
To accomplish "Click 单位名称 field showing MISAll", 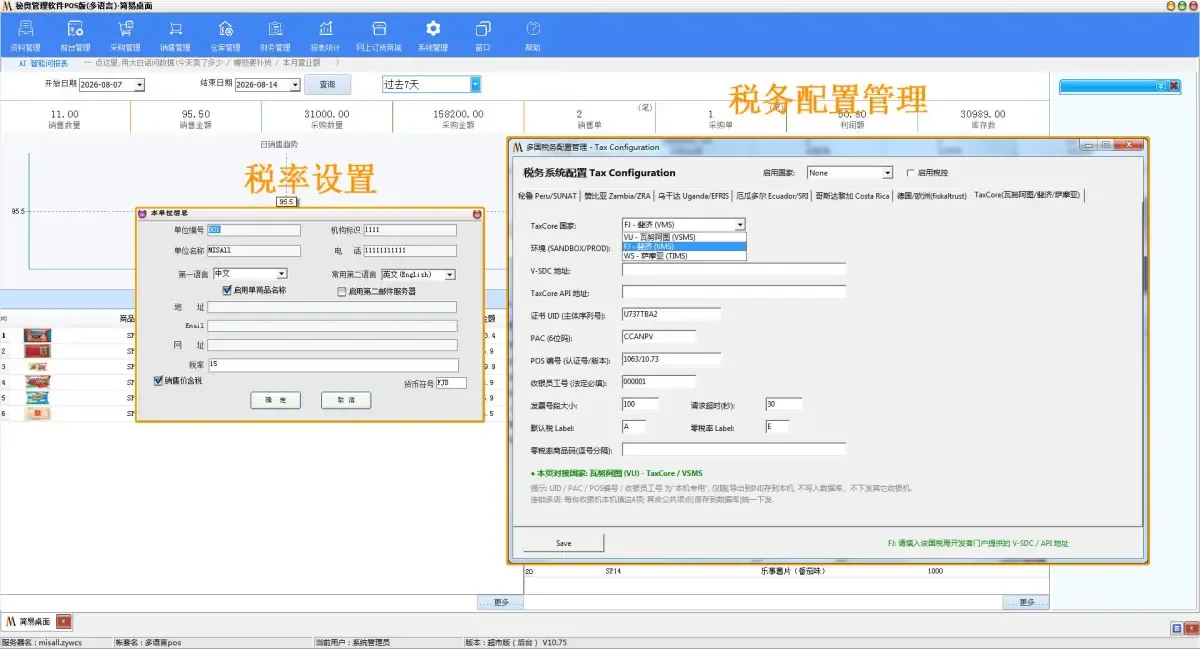I will point(253,251).
